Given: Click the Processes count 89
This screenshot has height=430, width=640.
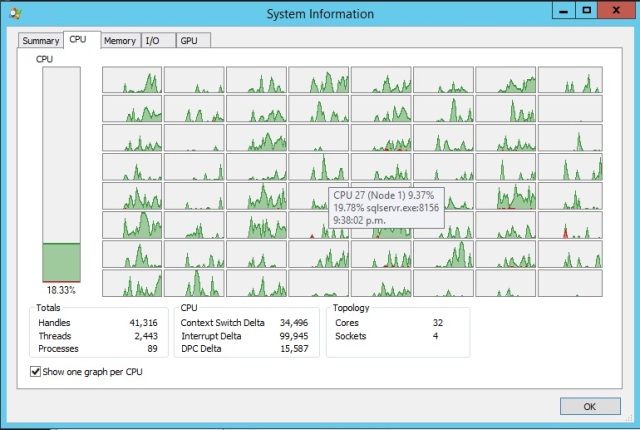Looking at the screenshot, I should 152,349.
